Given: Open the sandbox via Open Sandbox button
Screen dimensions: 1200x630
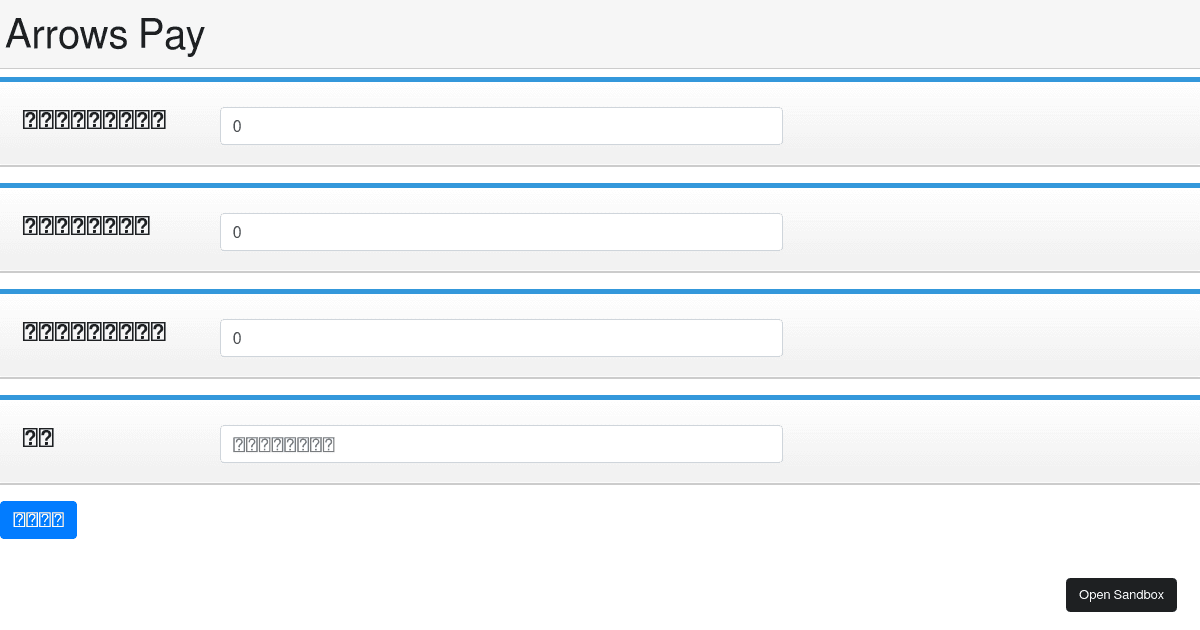Looking at the screenshot, I should (x=1121, y=594).
